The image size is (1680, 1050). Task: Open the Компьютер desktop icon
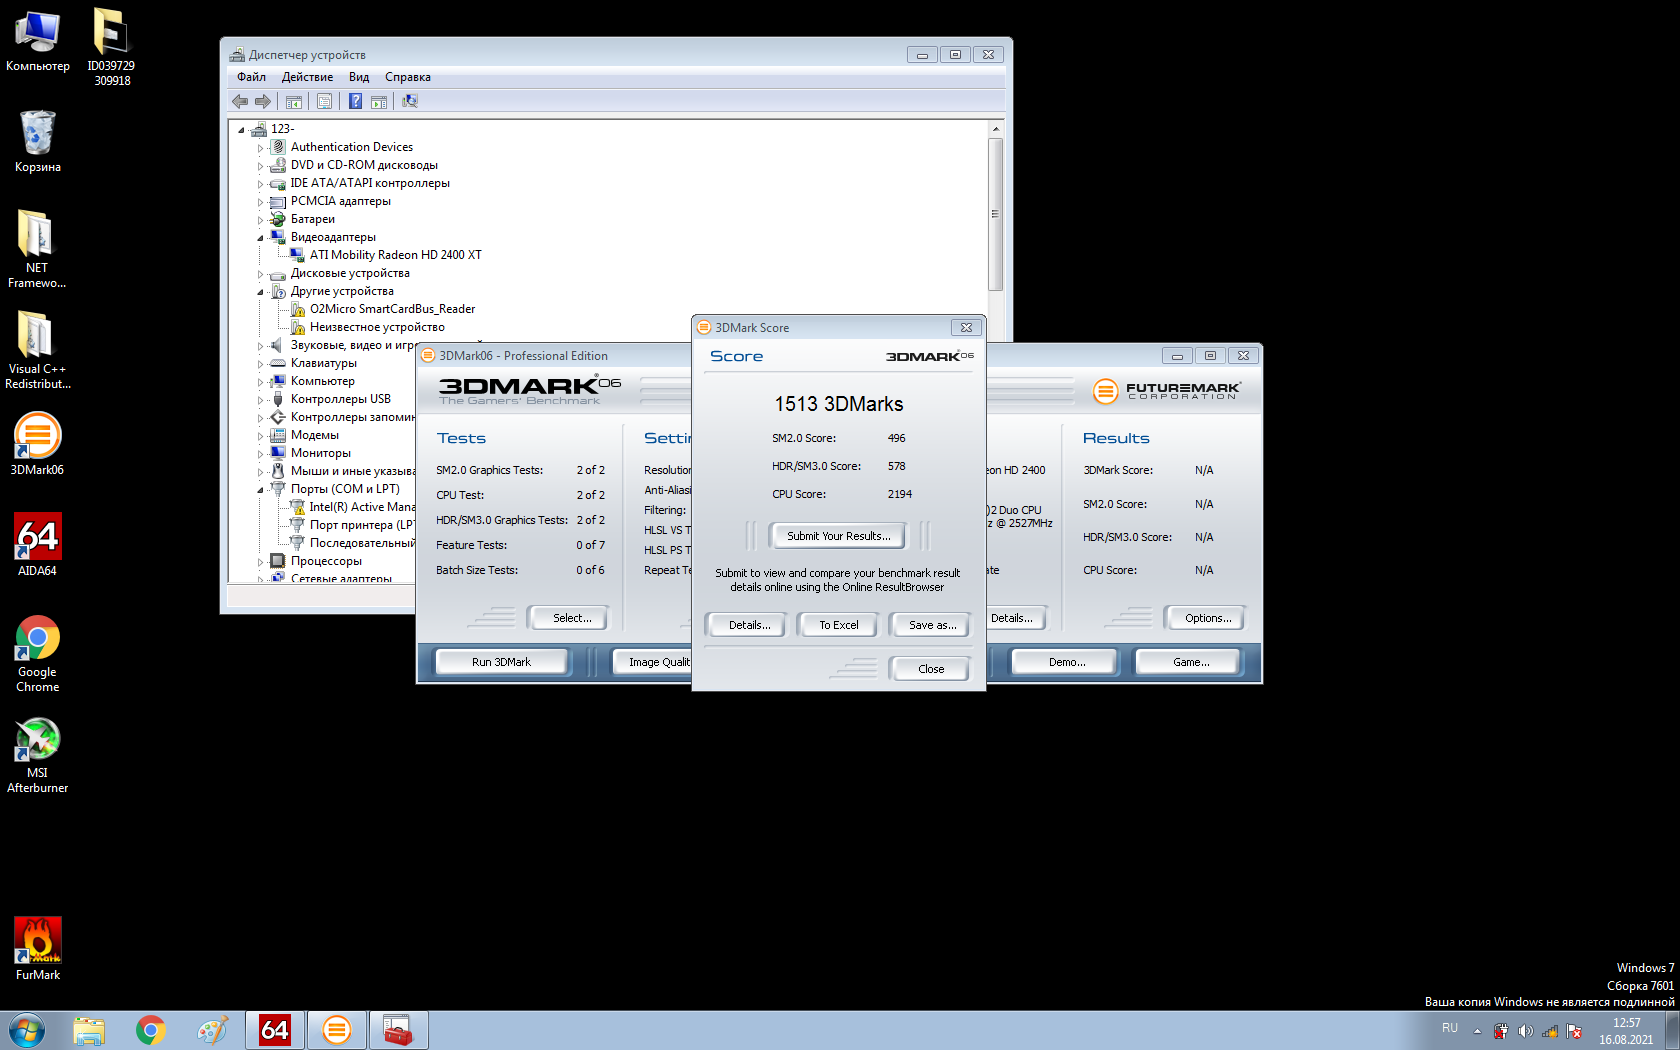[x=37, y=41]
